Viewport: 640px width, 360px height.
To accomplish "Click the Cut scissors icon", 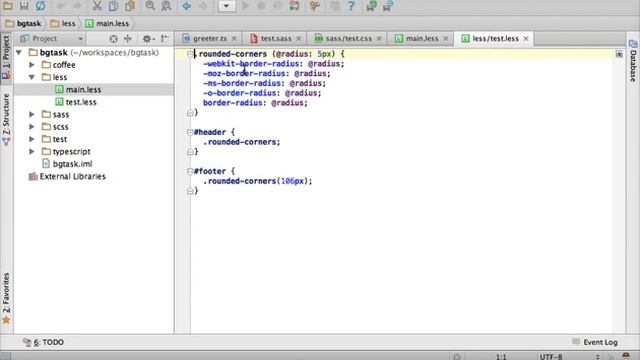I will point(97,6).
